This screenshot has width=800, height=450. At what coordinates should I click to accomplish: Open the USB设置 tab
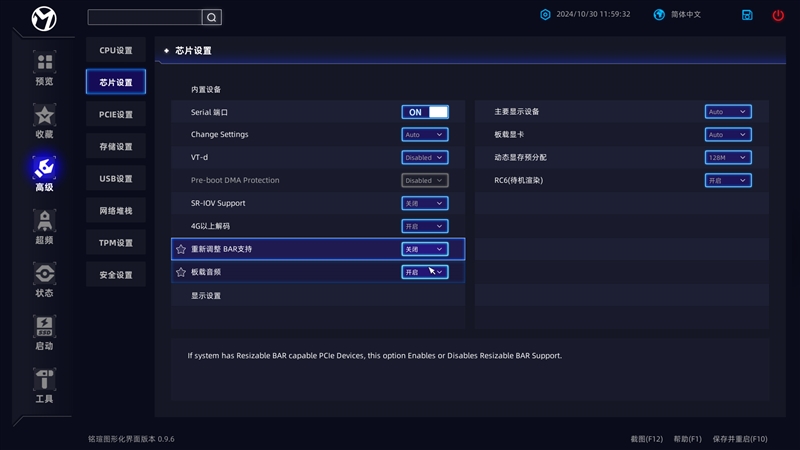(x=116, y=179)
